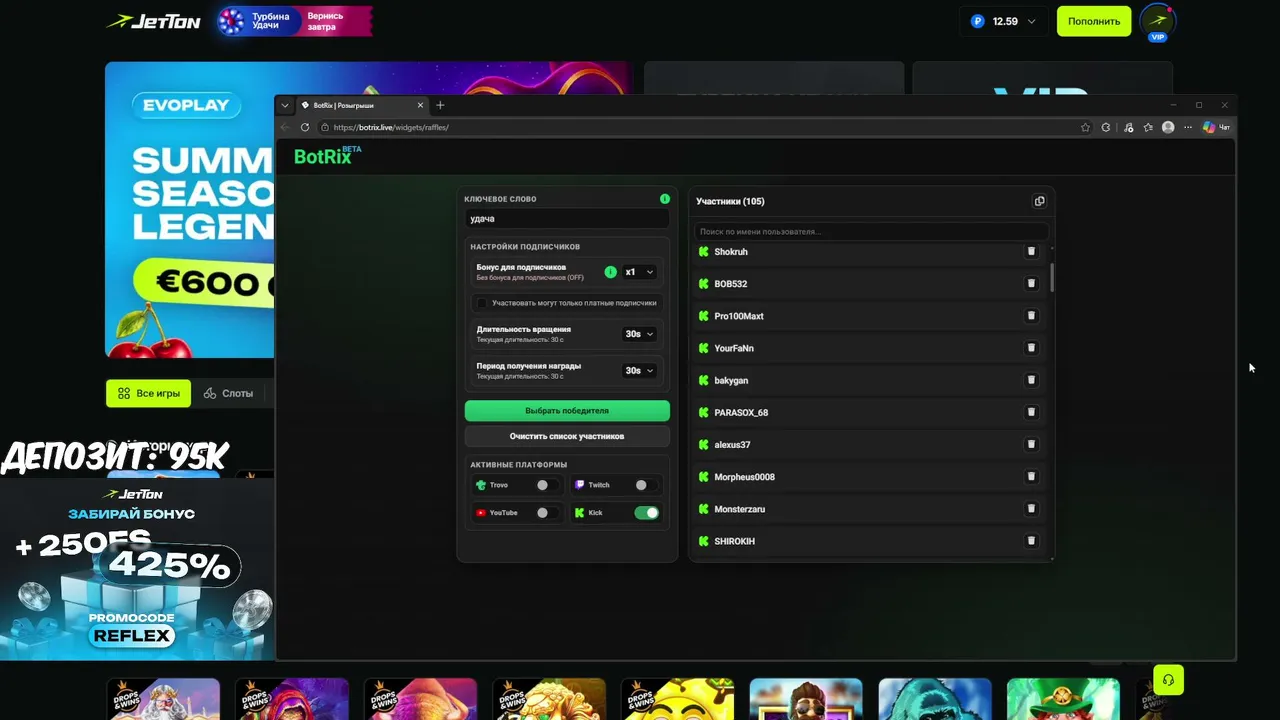Click the keyword field containing удача
Screen dimensions: 1280x720
567,219
